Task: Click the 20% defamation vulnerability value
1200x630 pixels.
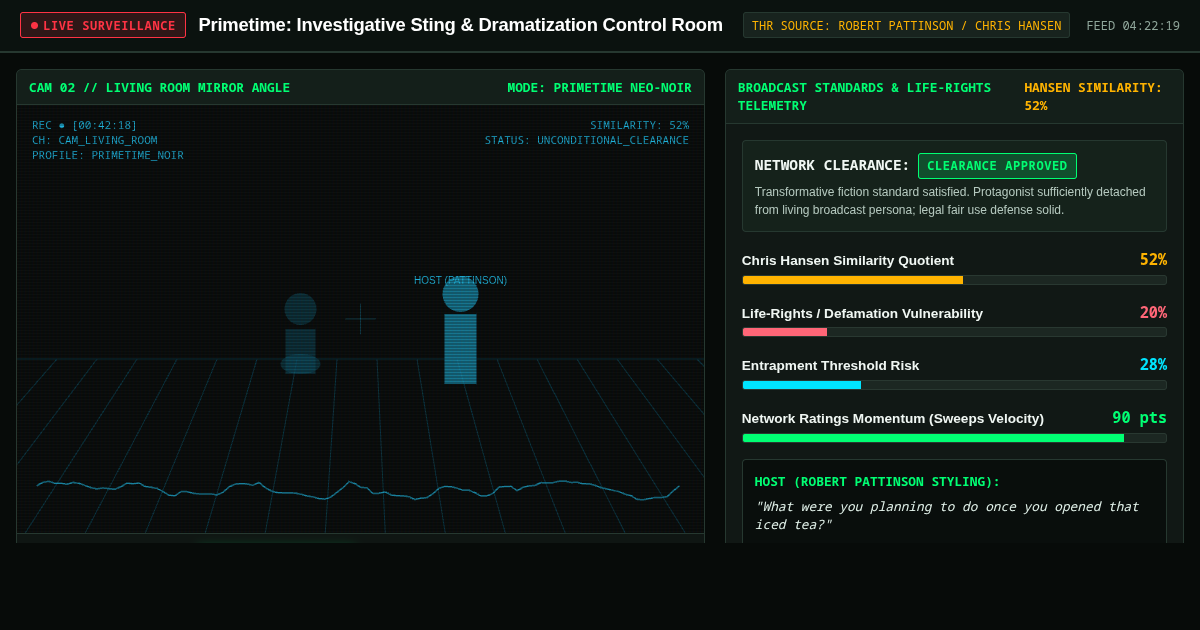Action: [x=1153, y=313]
